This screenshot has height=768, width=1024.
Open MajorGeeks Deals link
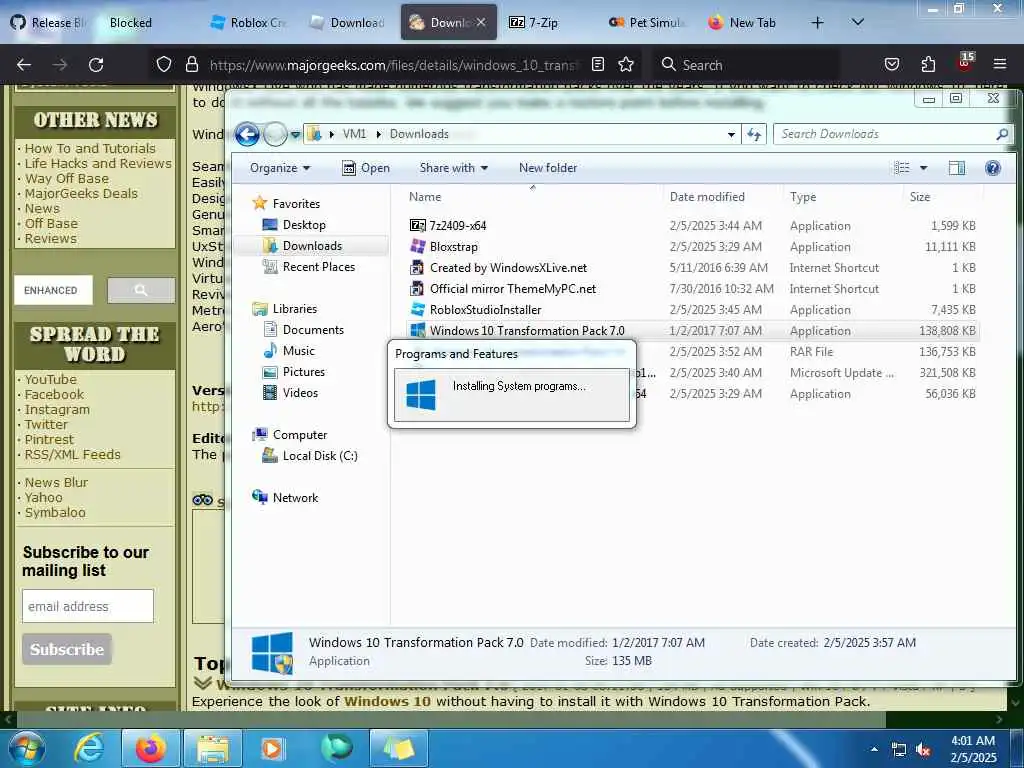[x=81, y=194]
